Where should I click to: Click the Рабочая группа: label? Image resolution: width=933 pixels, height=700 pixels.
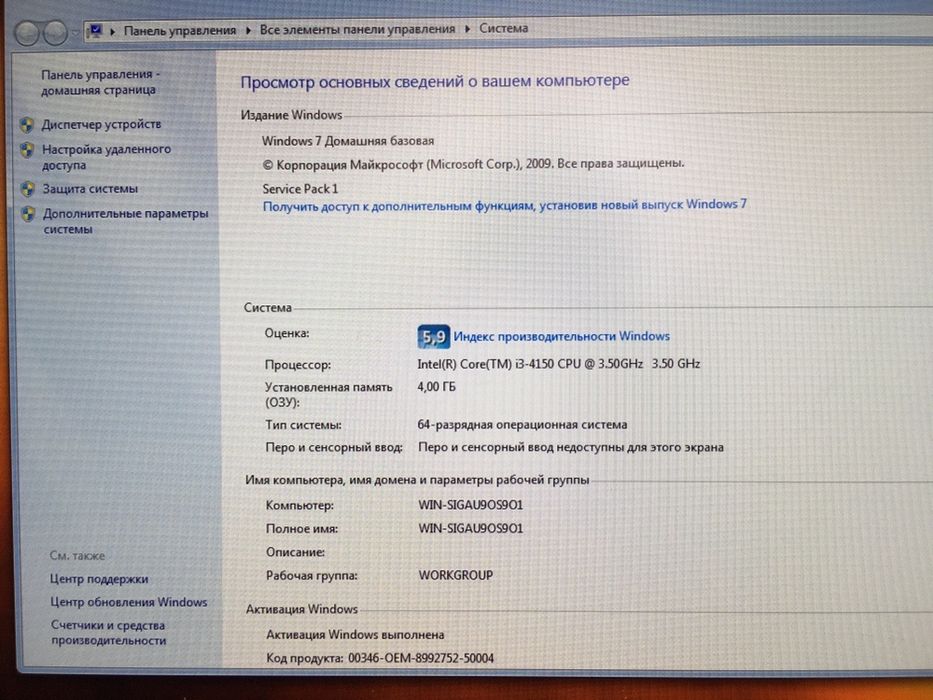[312, 576]
